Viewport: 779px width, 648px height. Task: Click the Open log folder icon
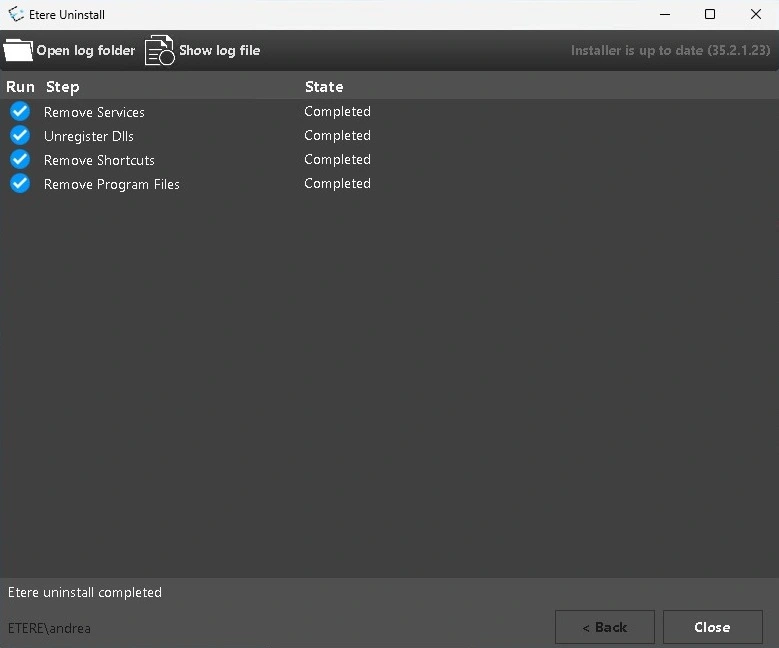[x=18, y=50]
